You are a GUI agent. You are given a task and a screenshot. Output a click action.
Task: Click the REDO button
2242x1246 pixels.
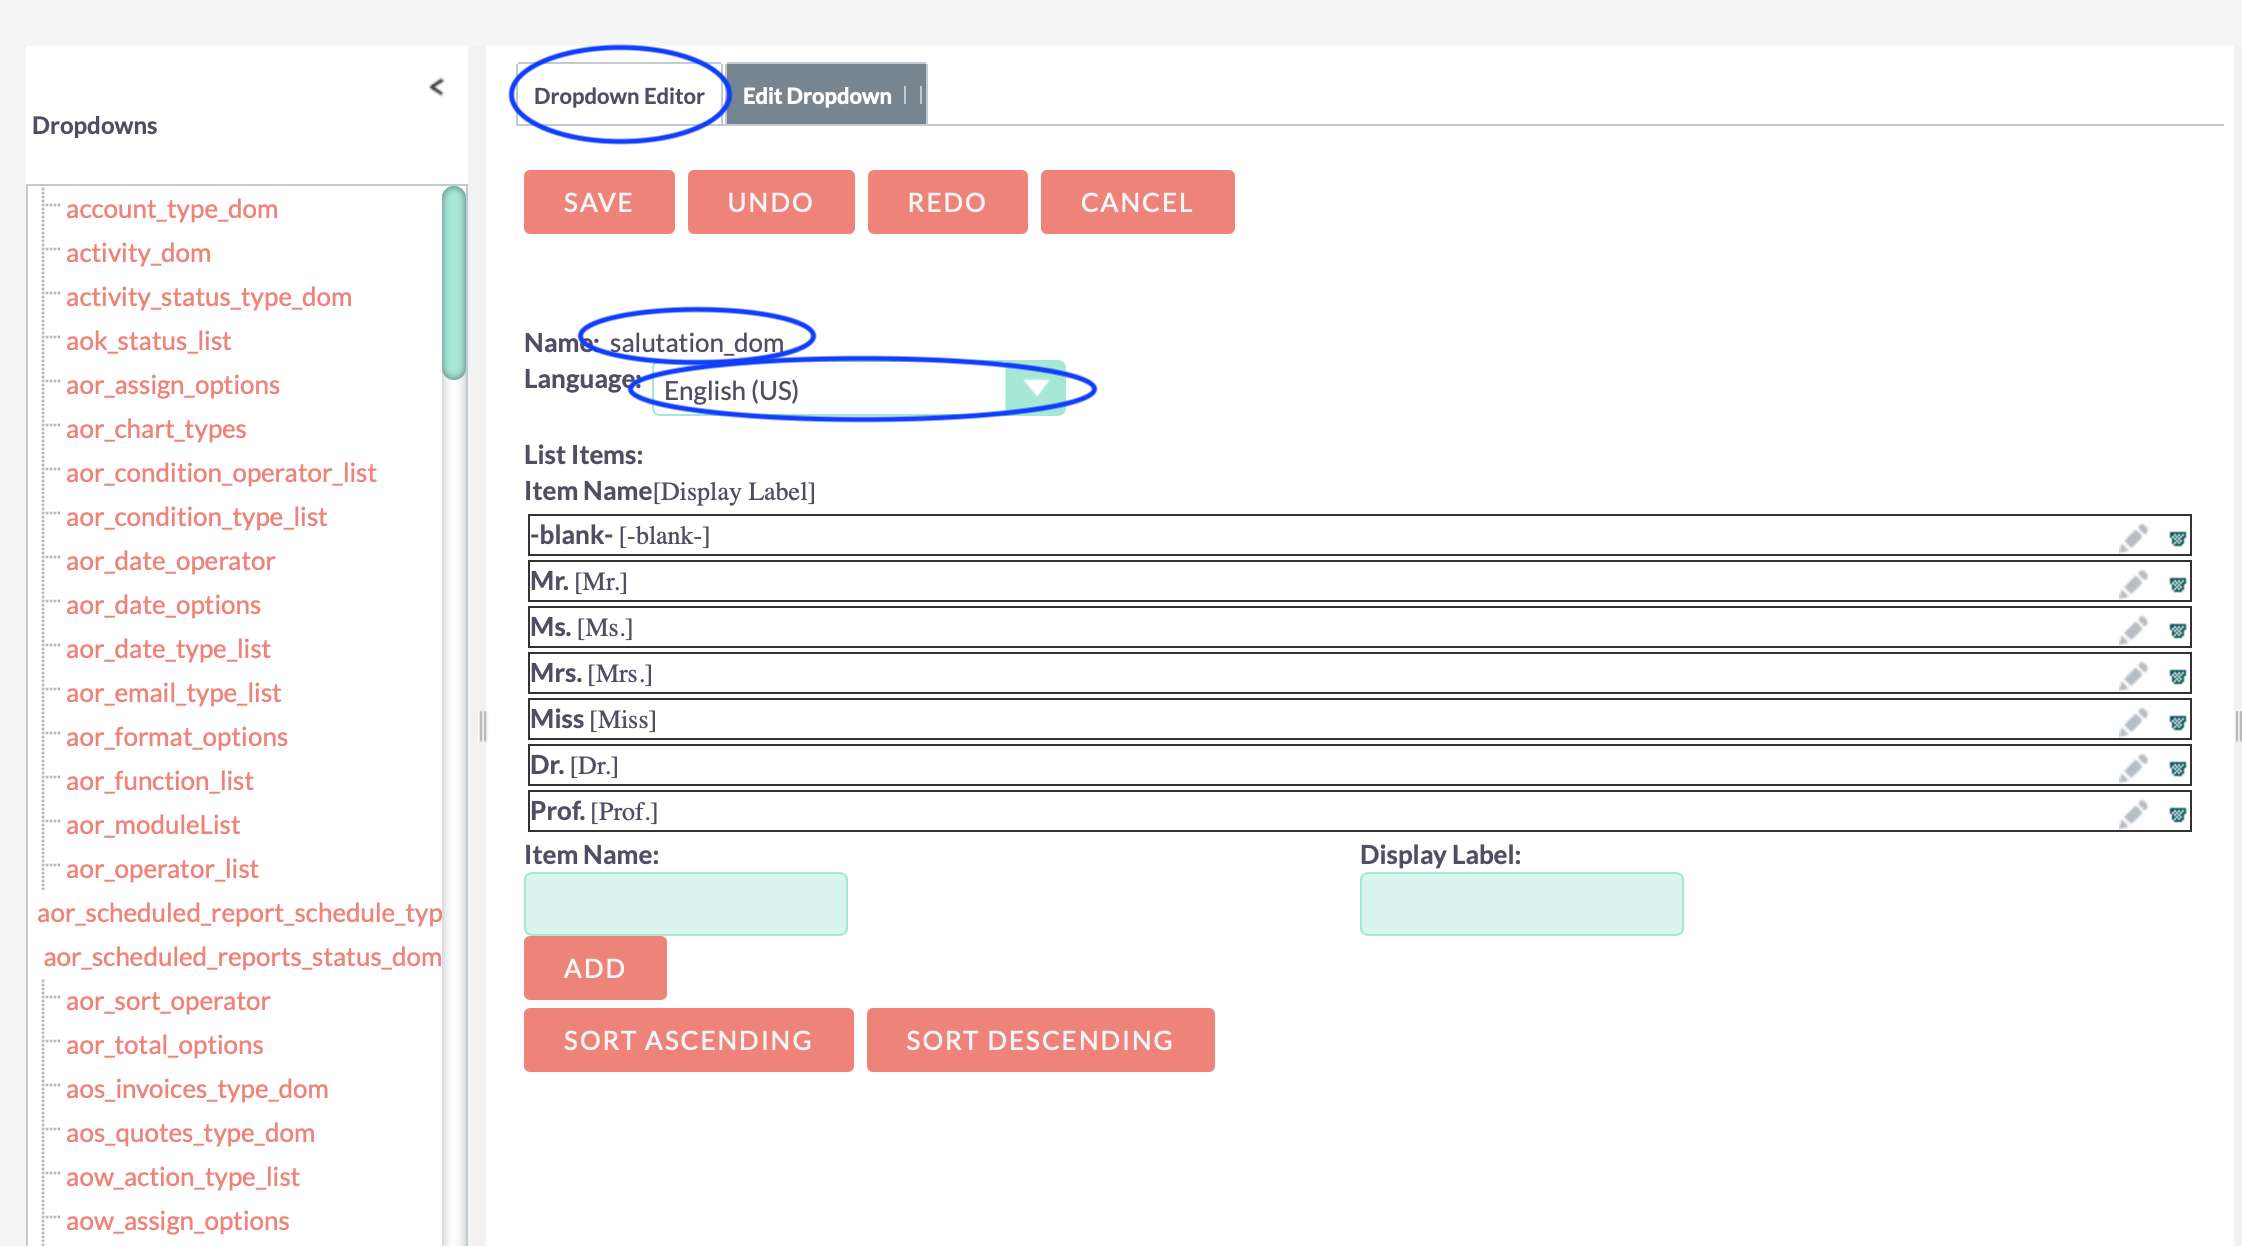click(x=947, y=202)
